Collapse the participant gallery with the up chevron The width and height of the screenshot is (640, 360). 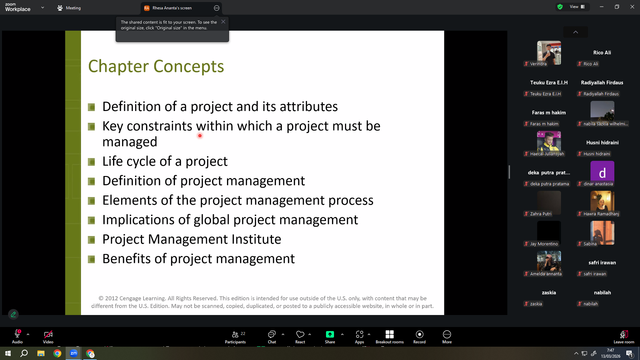click(x=576, y=32)
